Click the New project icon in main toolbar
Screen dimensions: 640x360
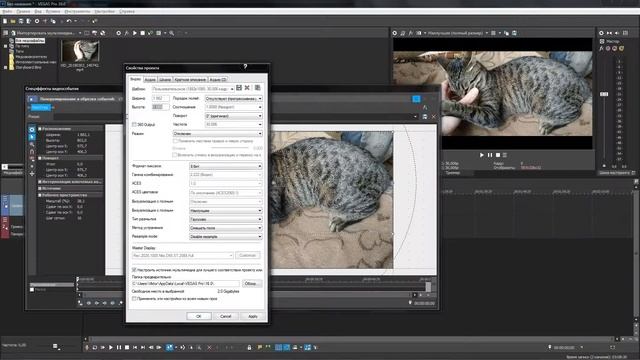[x=5, y=21]
